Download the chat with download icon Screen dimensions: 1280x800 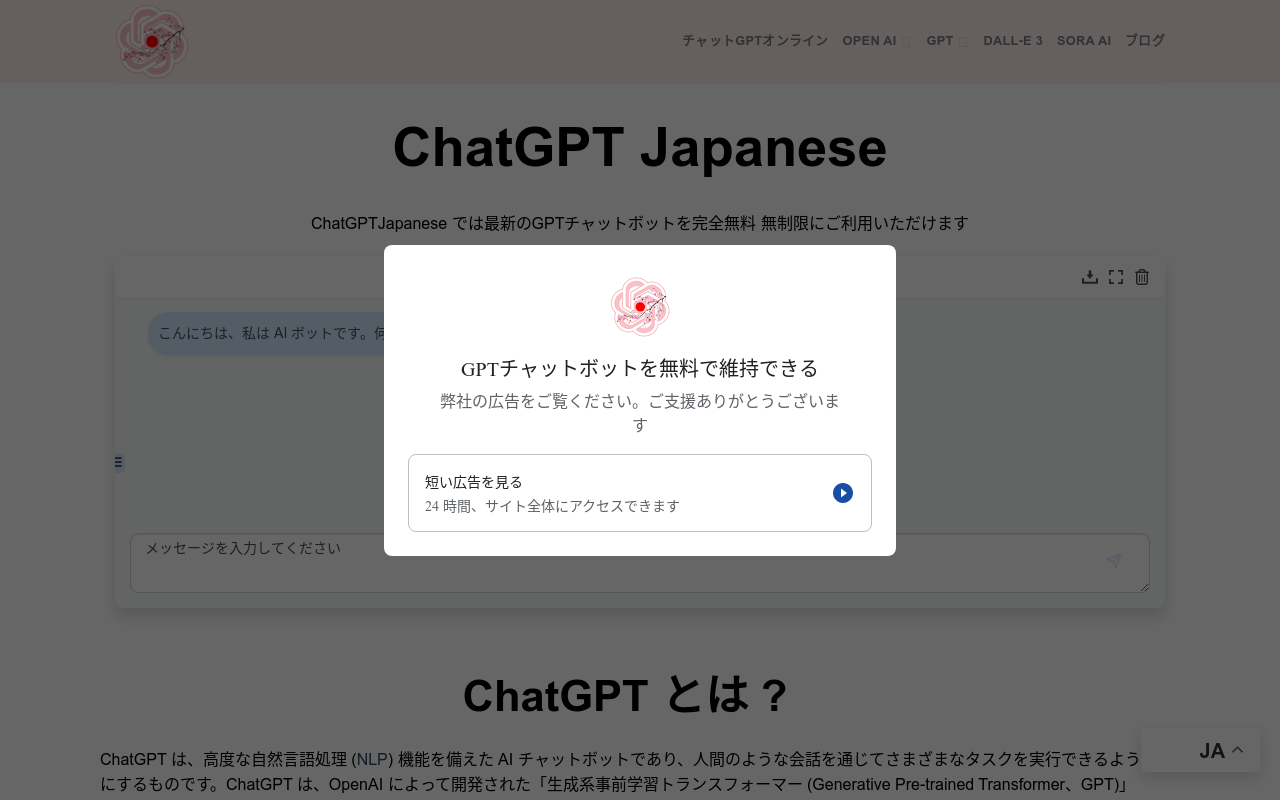[1090, 277]
